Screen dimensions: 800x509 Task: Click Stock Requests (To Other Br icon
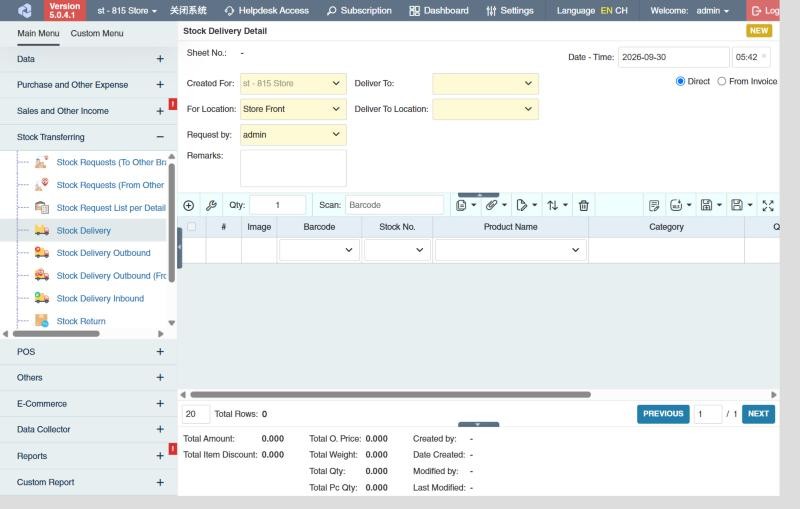coord(41,162)
